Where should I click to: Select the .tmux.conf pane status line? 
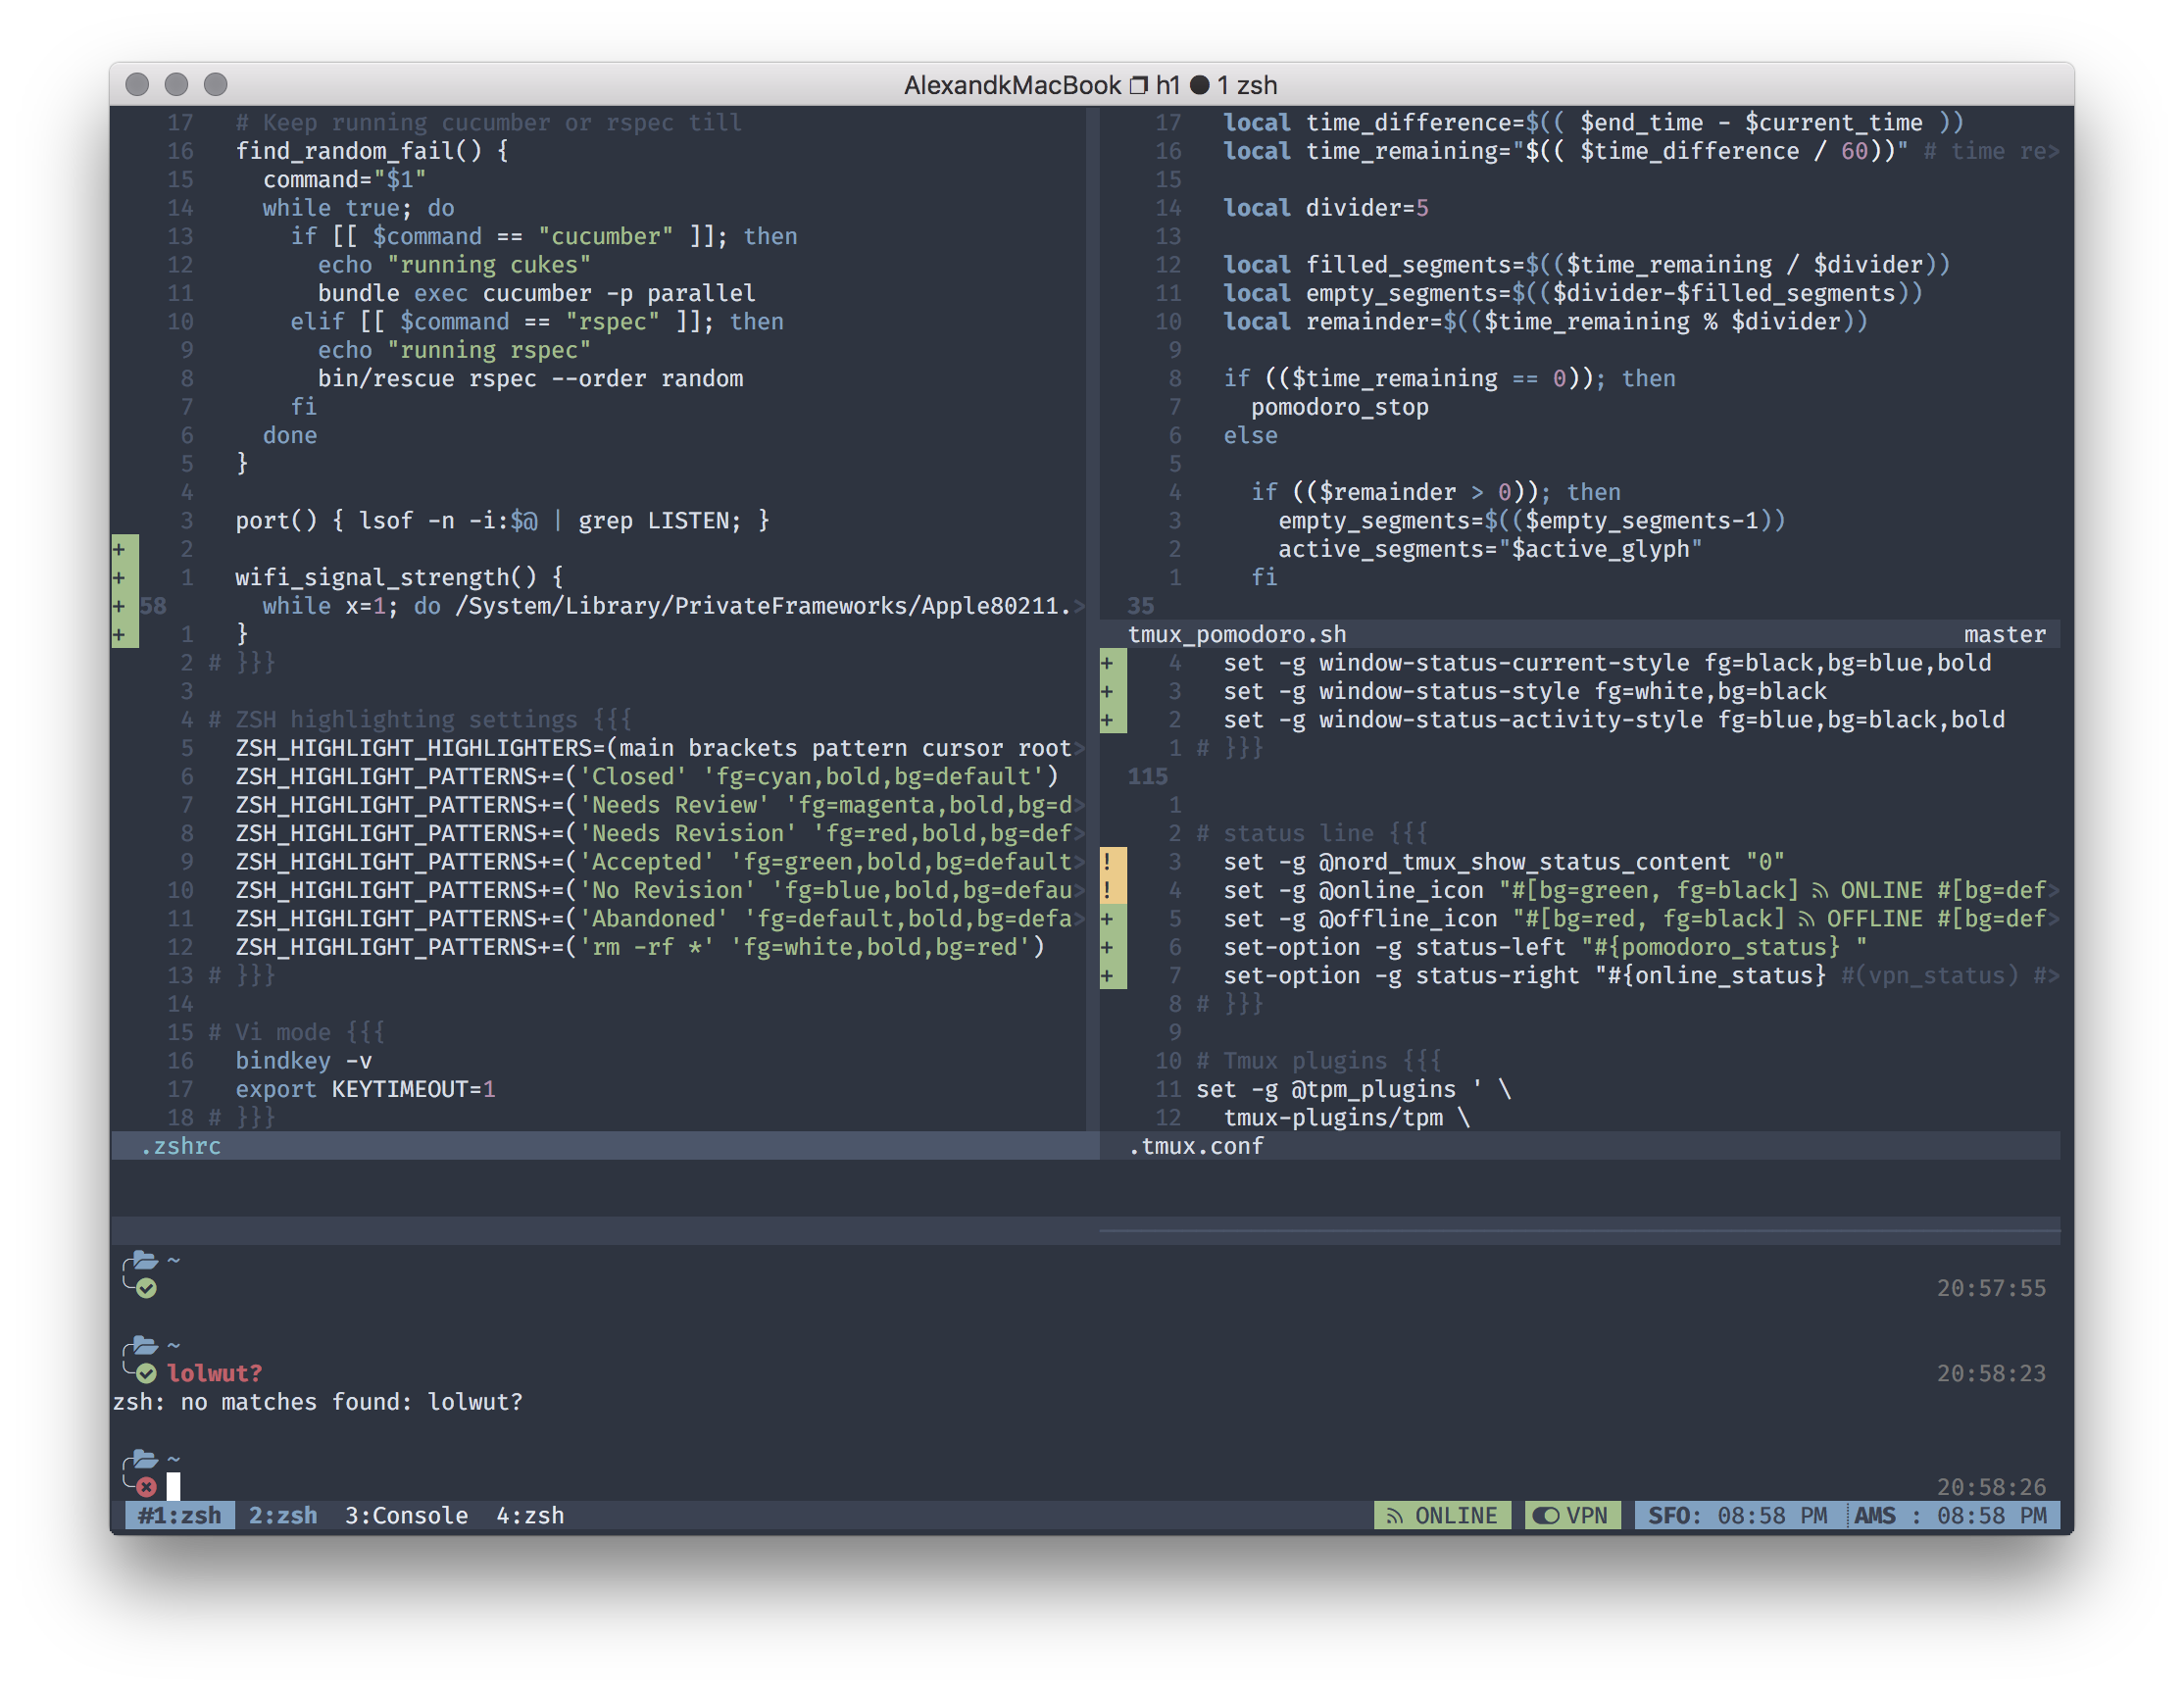pyautogui.click(x=1196, y=1146)
